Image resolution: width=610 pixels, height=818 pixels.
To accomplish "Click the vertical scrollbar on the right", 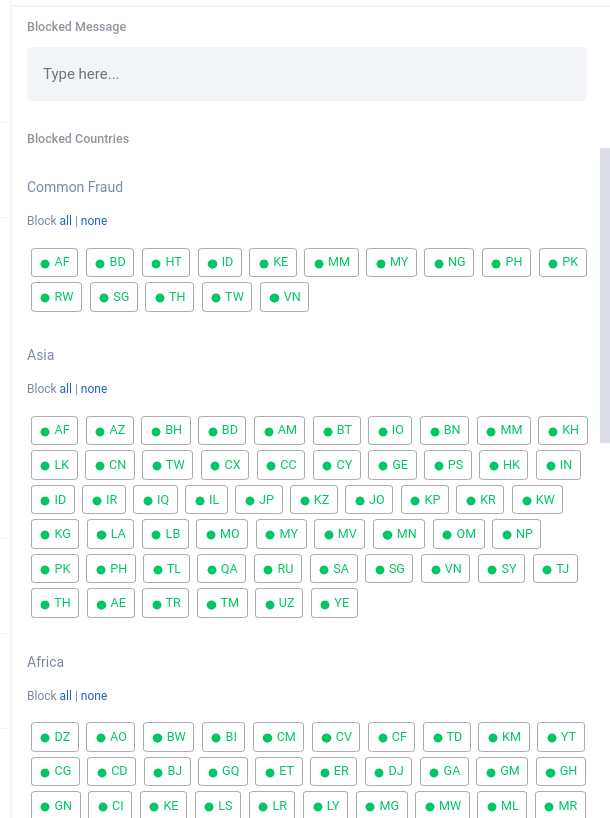I will click(x=604, y=295).
